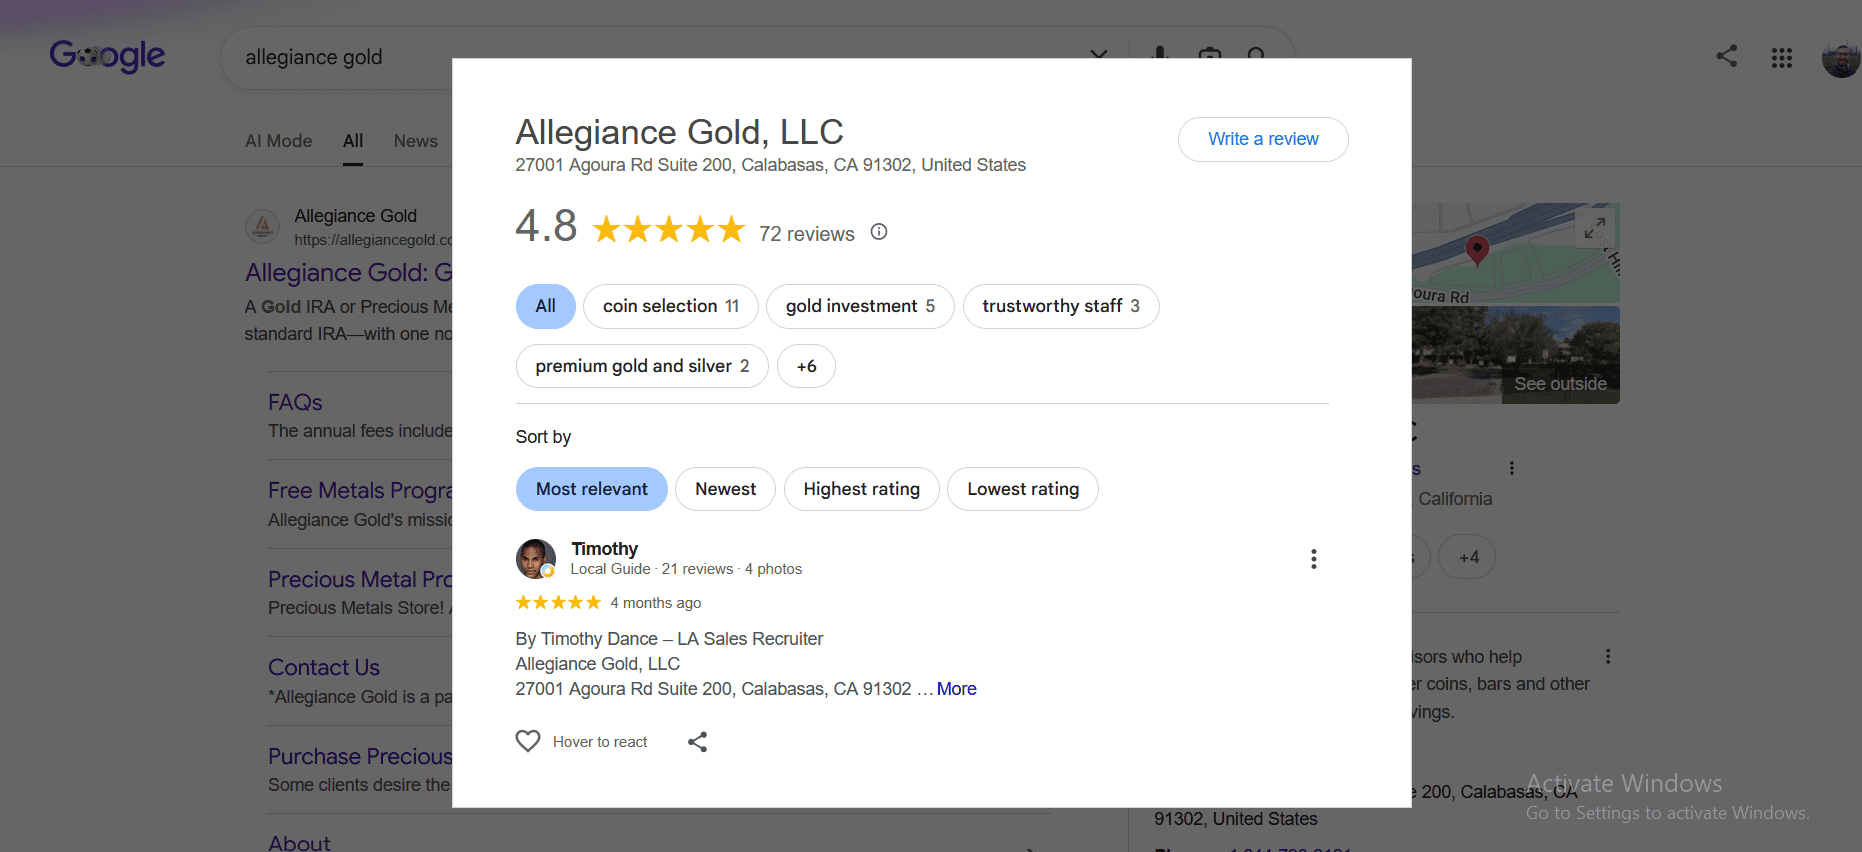Expand the map with the fullscreen icon

click(x=1595, y=228)
